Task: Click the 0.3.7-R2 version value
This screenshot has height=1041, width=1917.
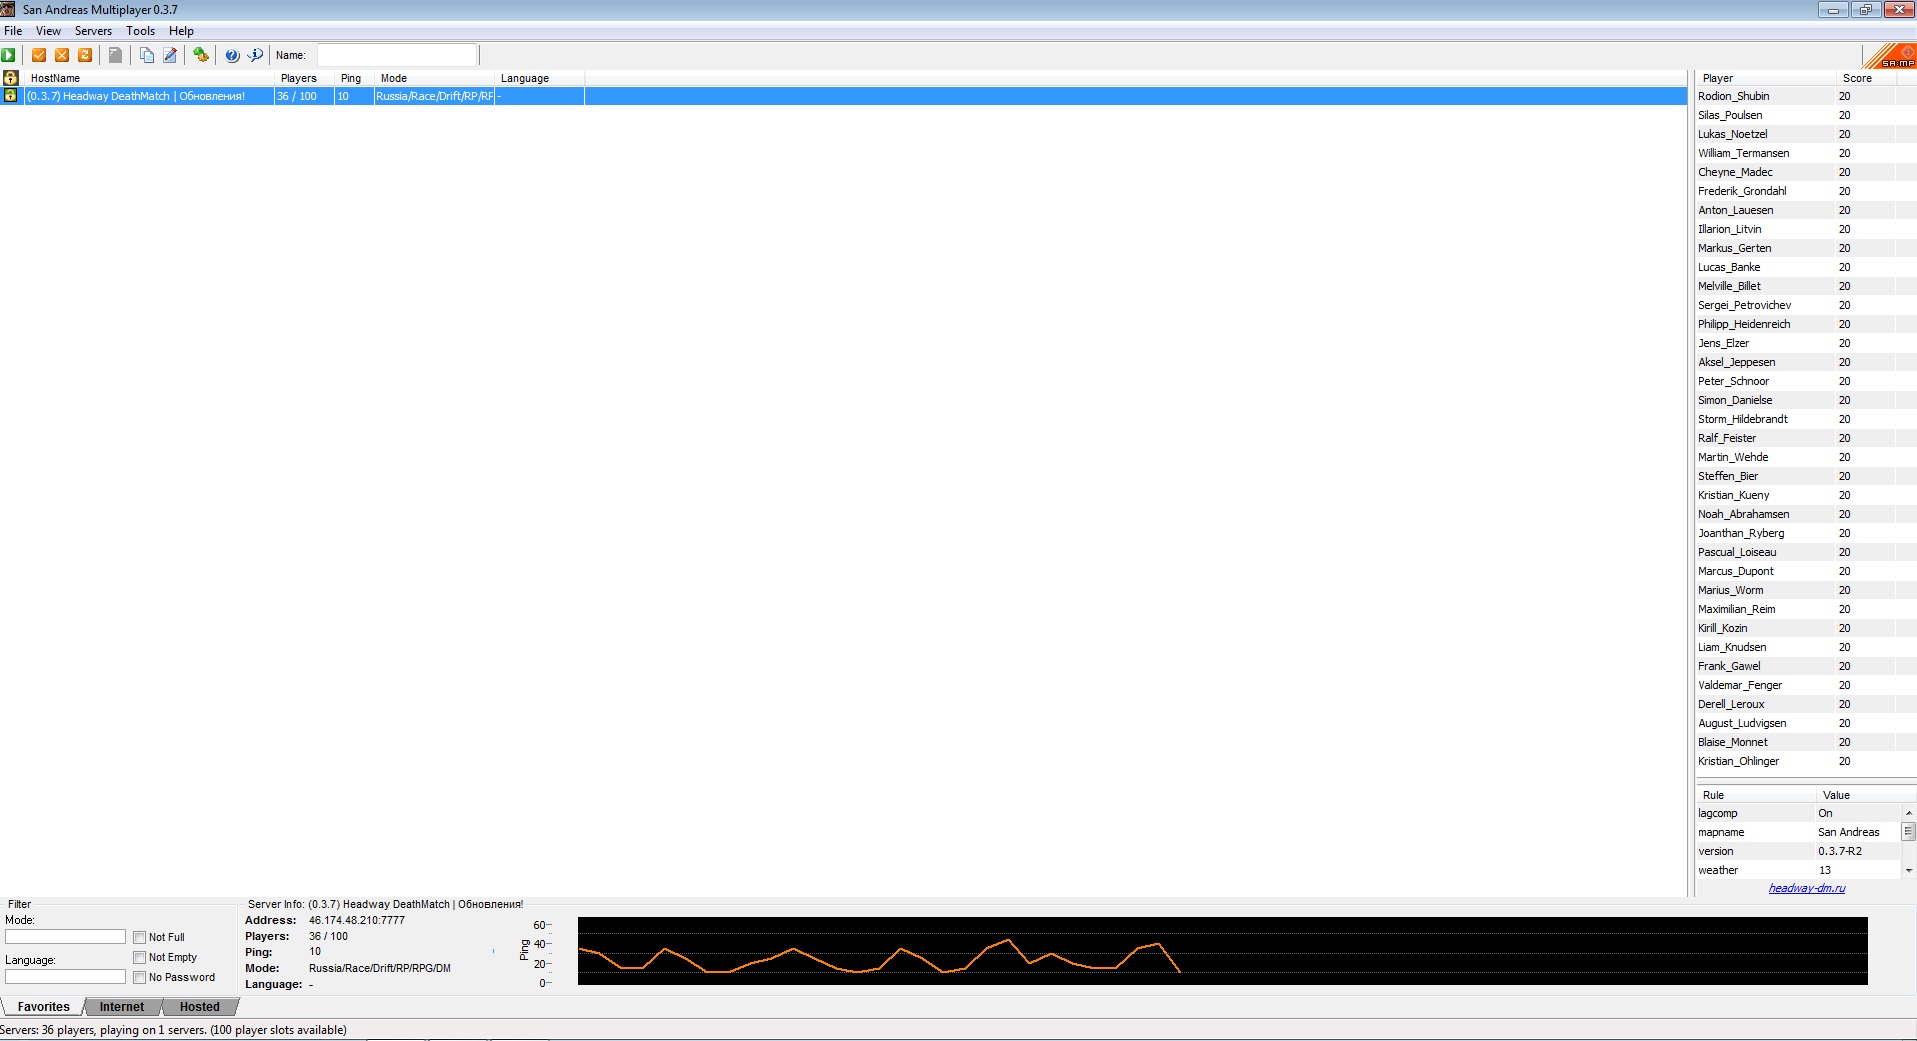Action: pyautogui.click(x=1840, y=851)
